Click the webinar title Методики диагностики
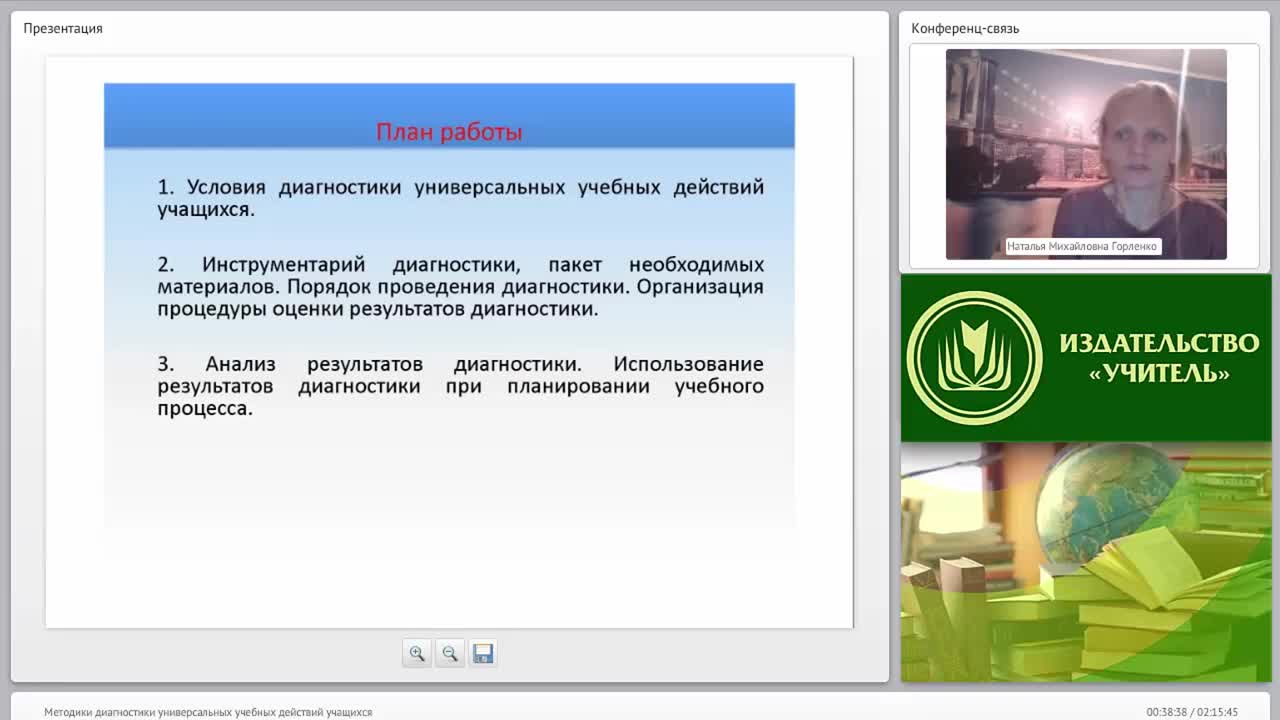1280x720 pixels. click(208, 712)
